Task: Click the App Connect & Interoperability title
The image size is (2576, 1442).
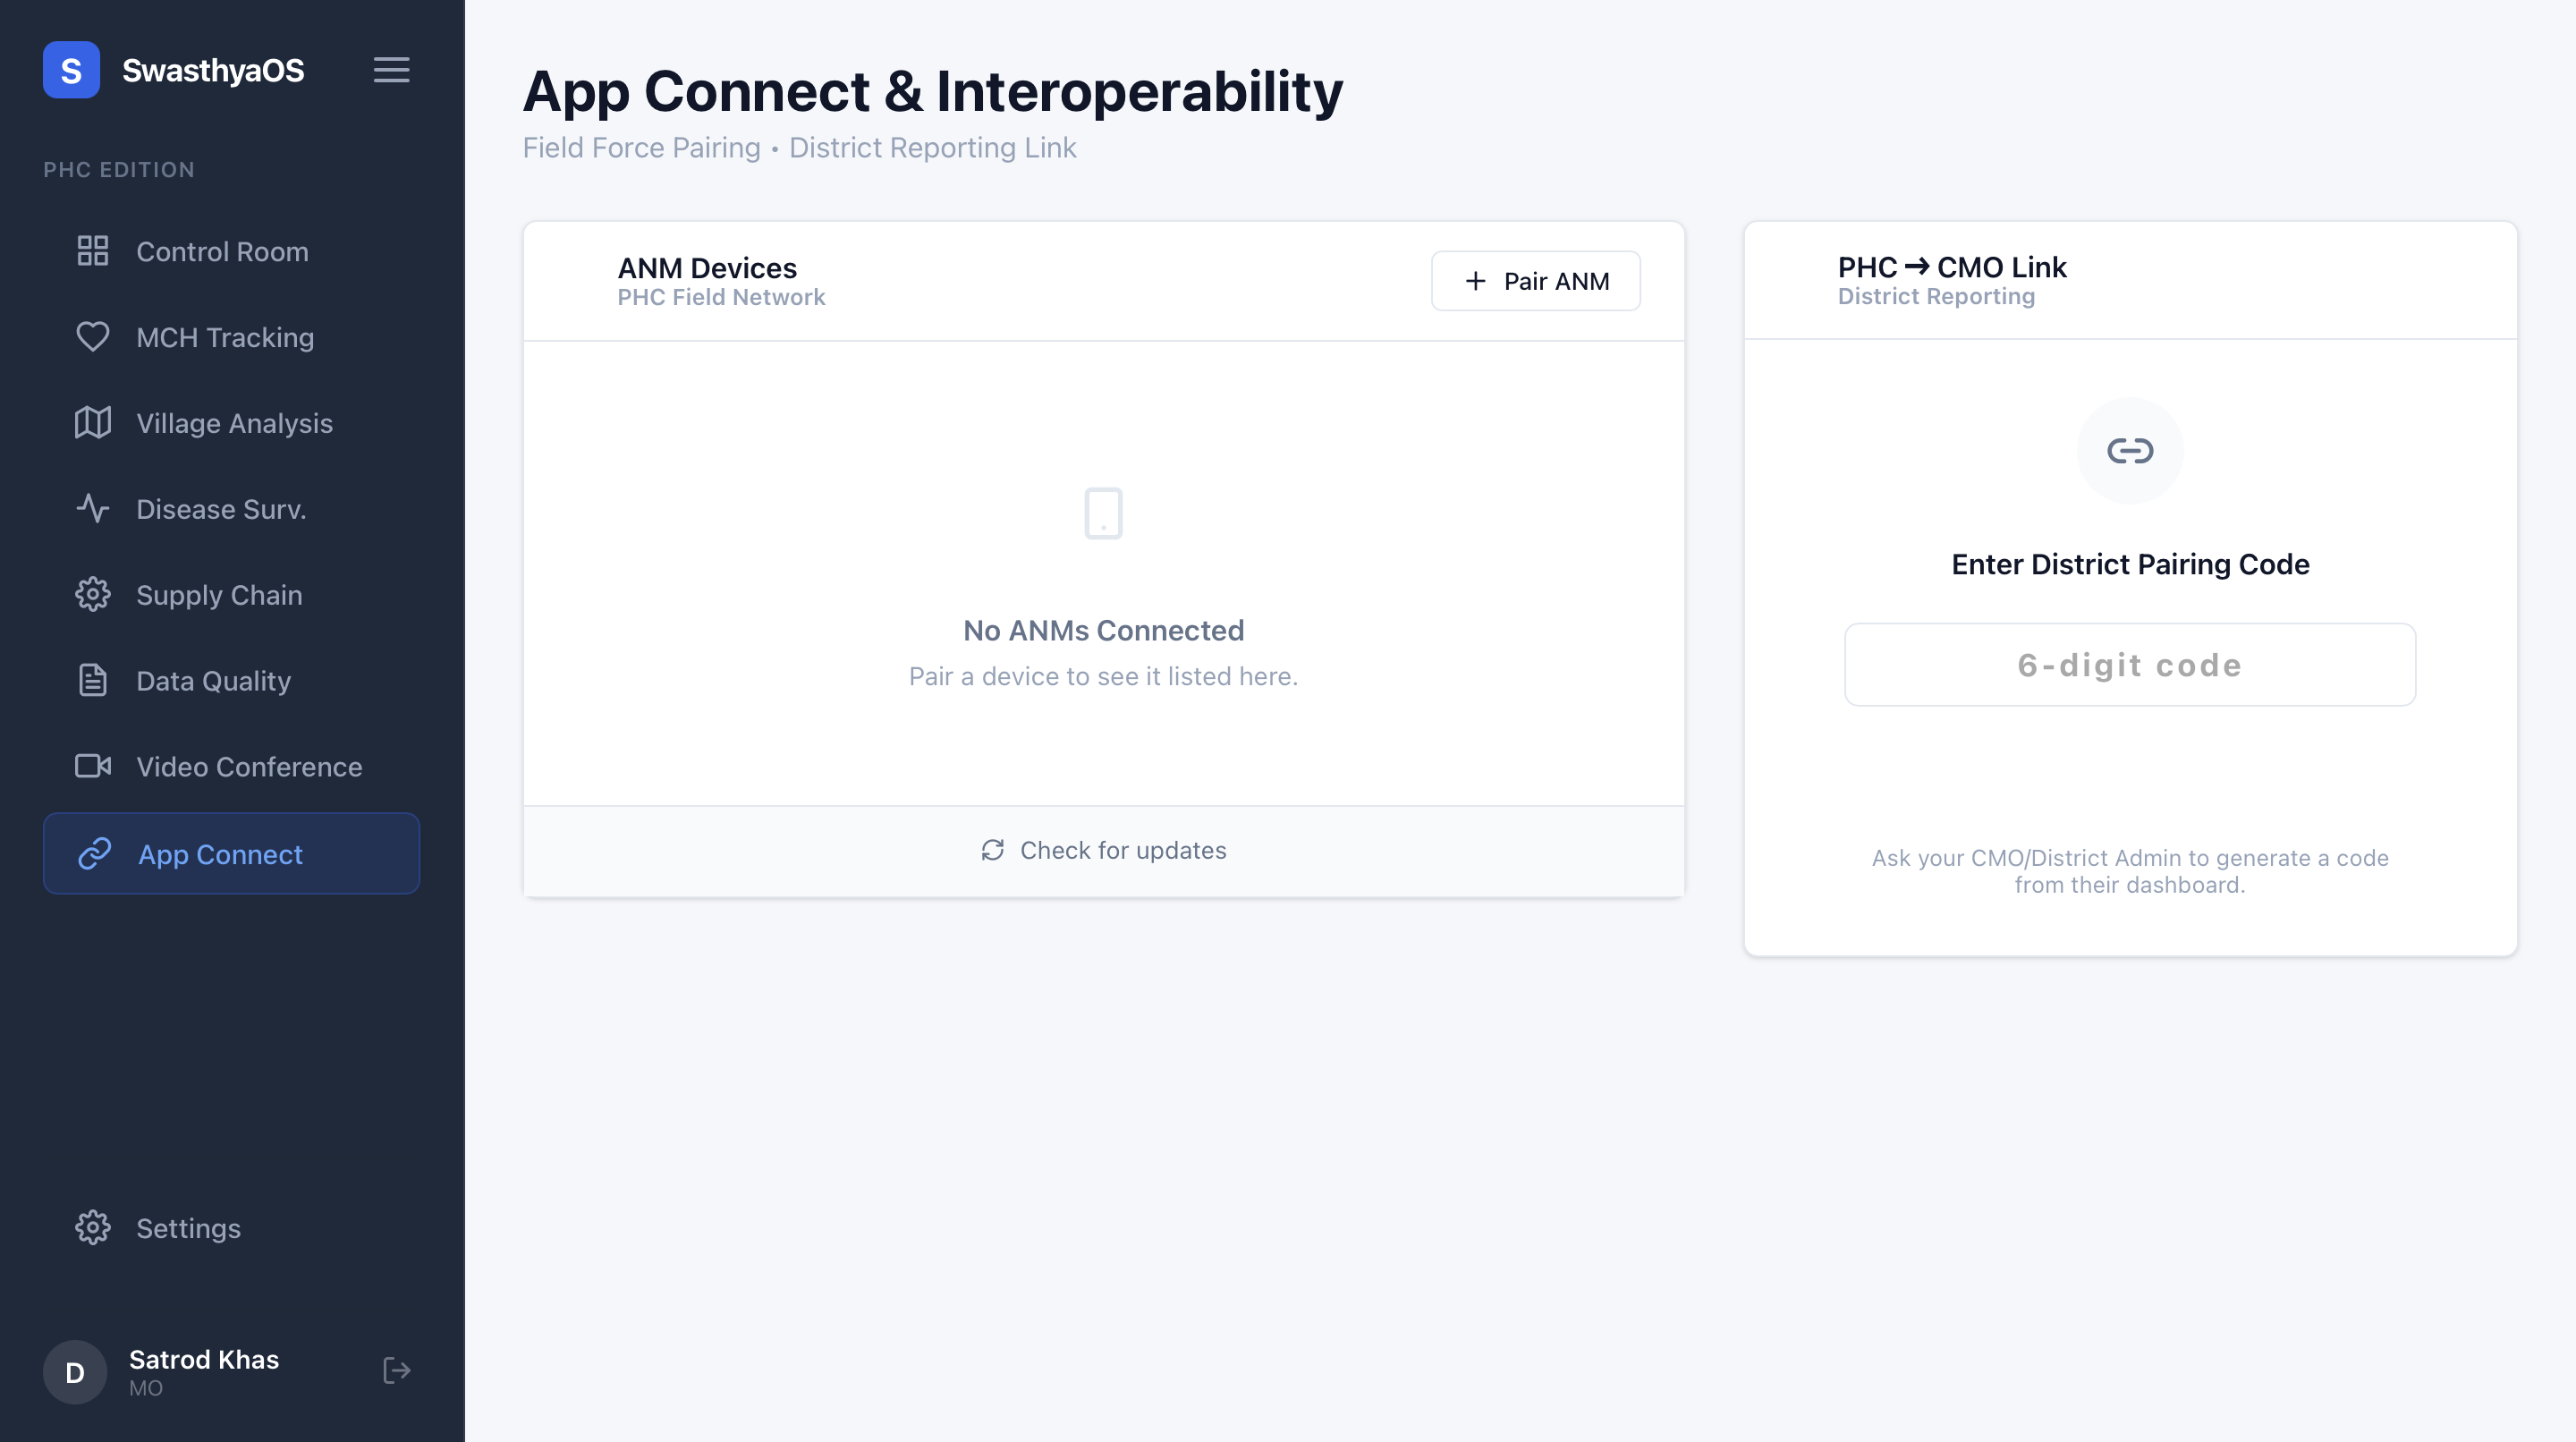Action: [x=933, y=91]
